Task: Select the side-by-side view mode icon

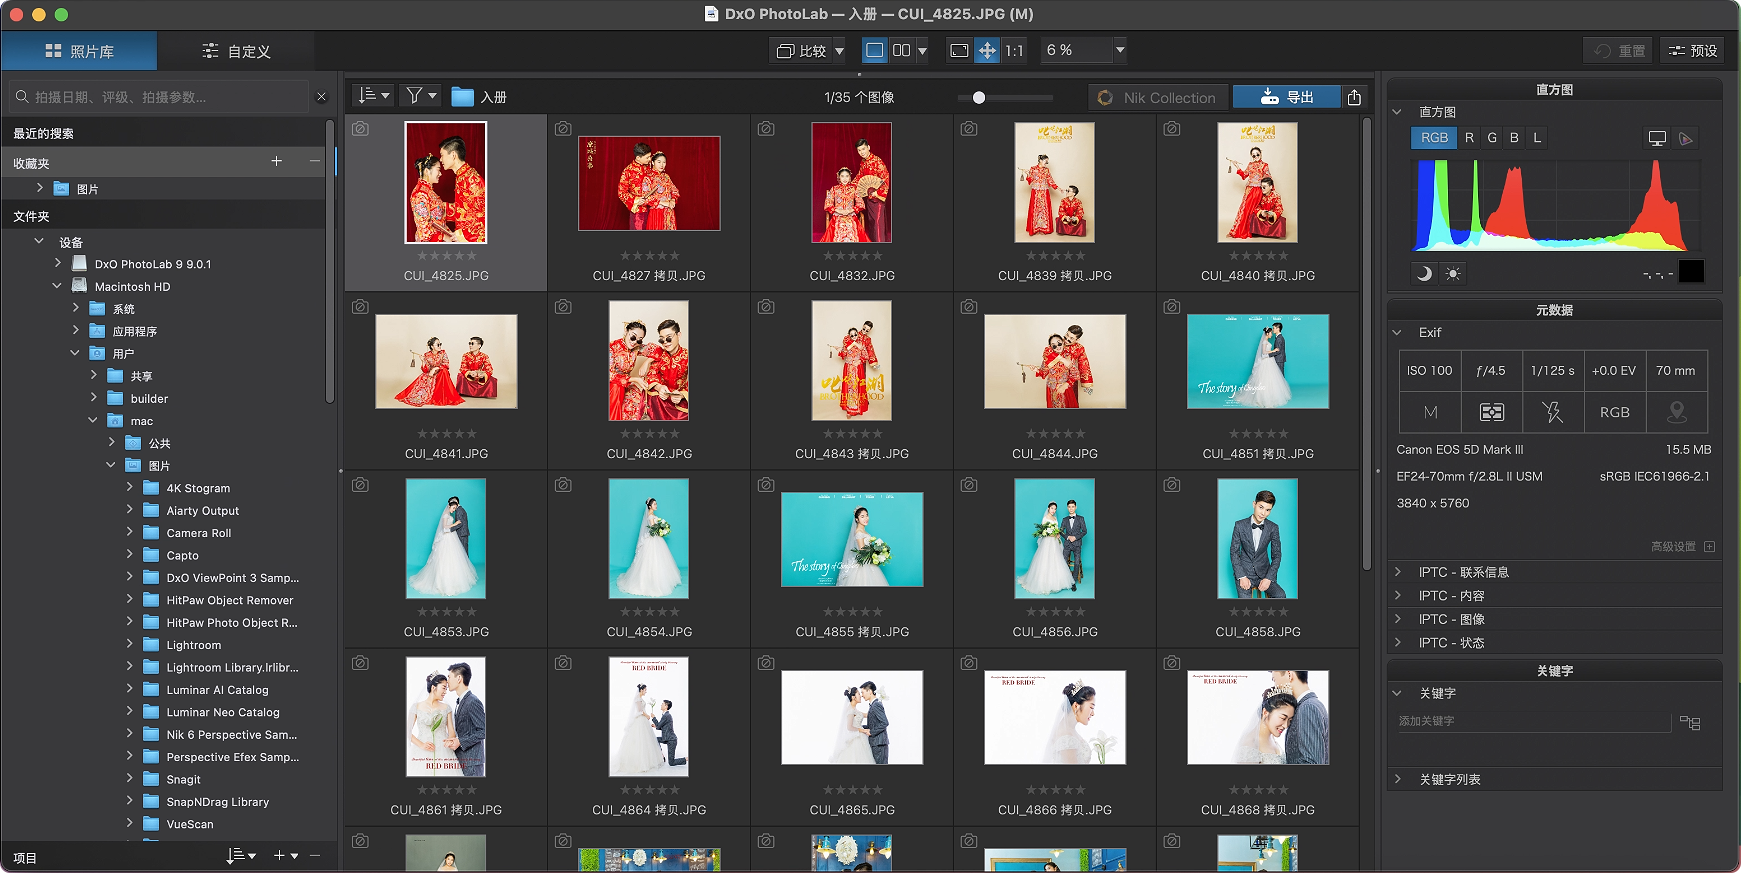Action: [901, 50]
